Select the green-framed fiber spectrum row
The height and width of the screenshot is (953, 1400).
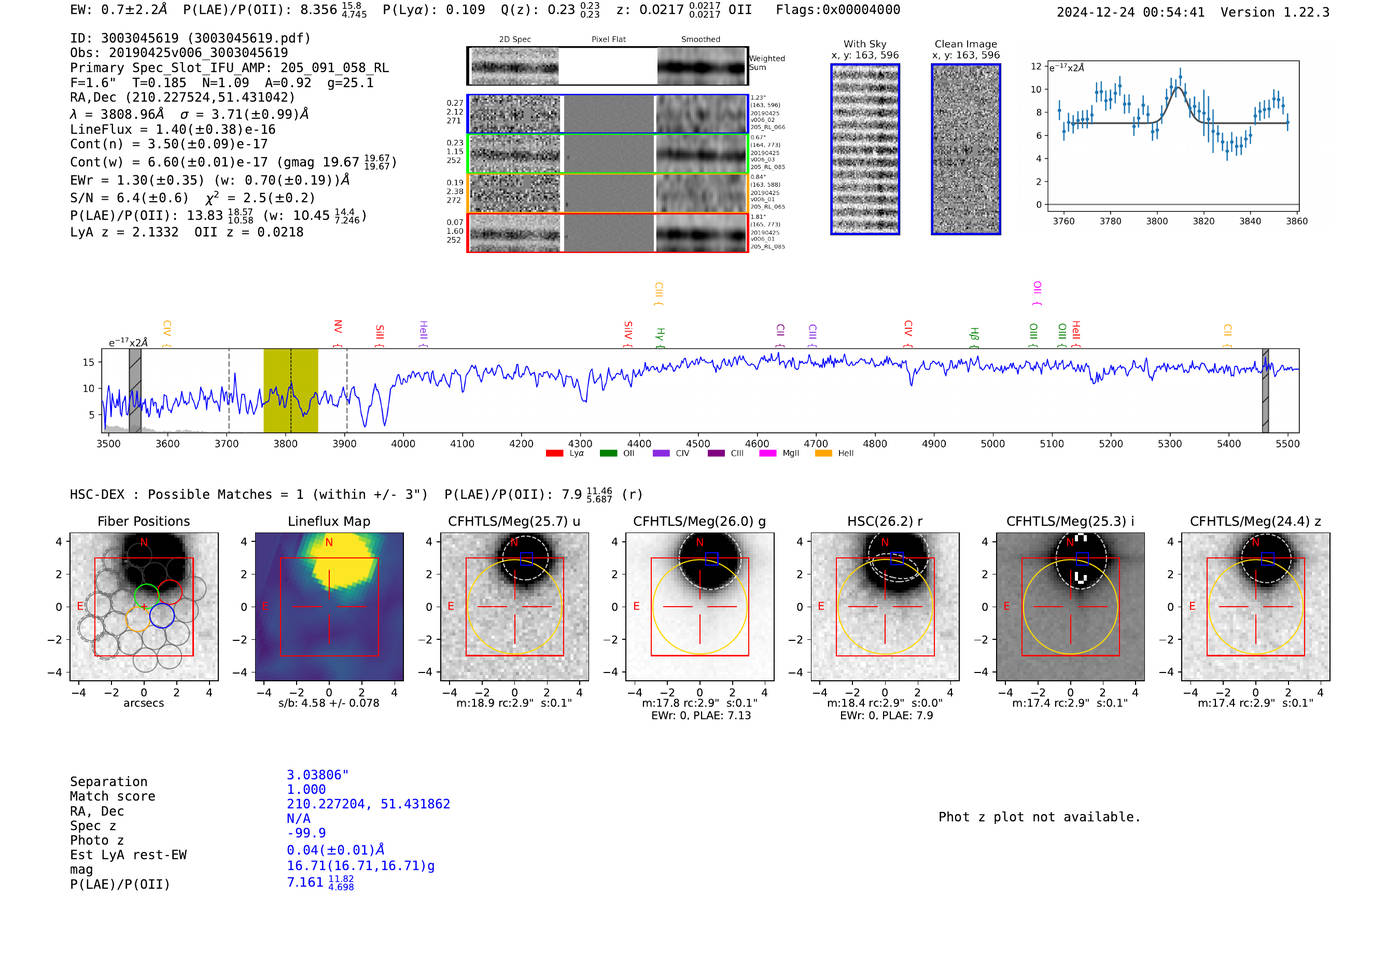[x=608, y=154]
